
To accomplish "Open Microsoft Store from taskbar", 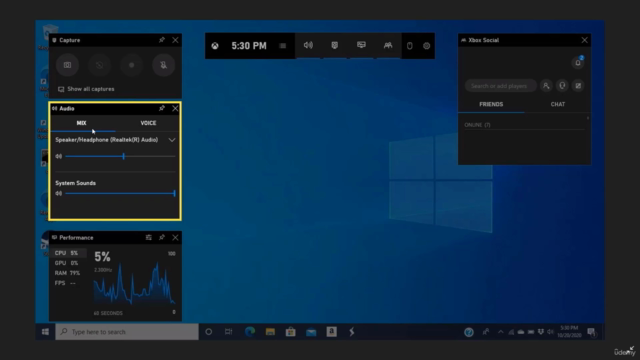I will click(x=291, y=332).
